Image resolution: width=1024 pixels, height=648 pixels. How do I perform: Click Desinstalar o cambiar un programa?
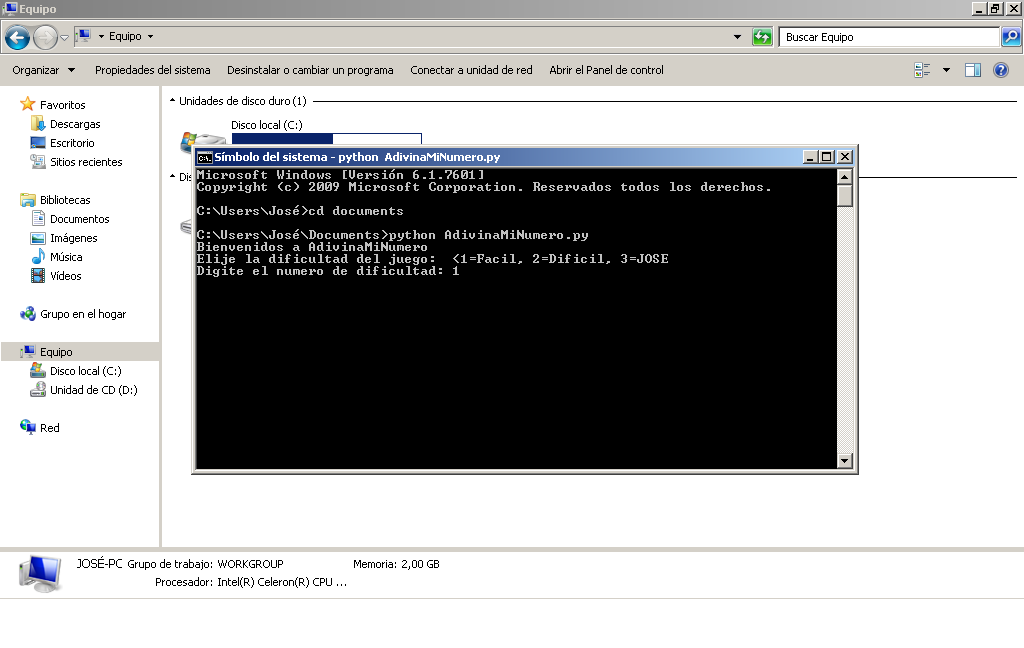(x=310, y=70)
